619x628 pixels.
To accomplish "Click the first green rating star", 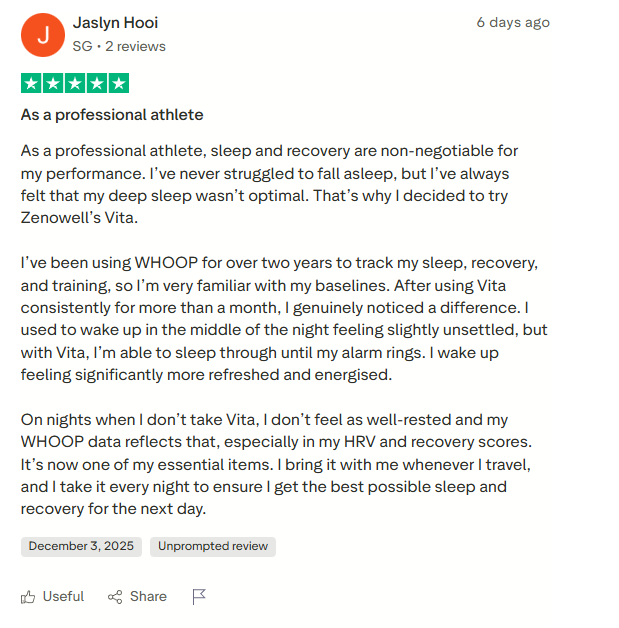I will [31, 83].
